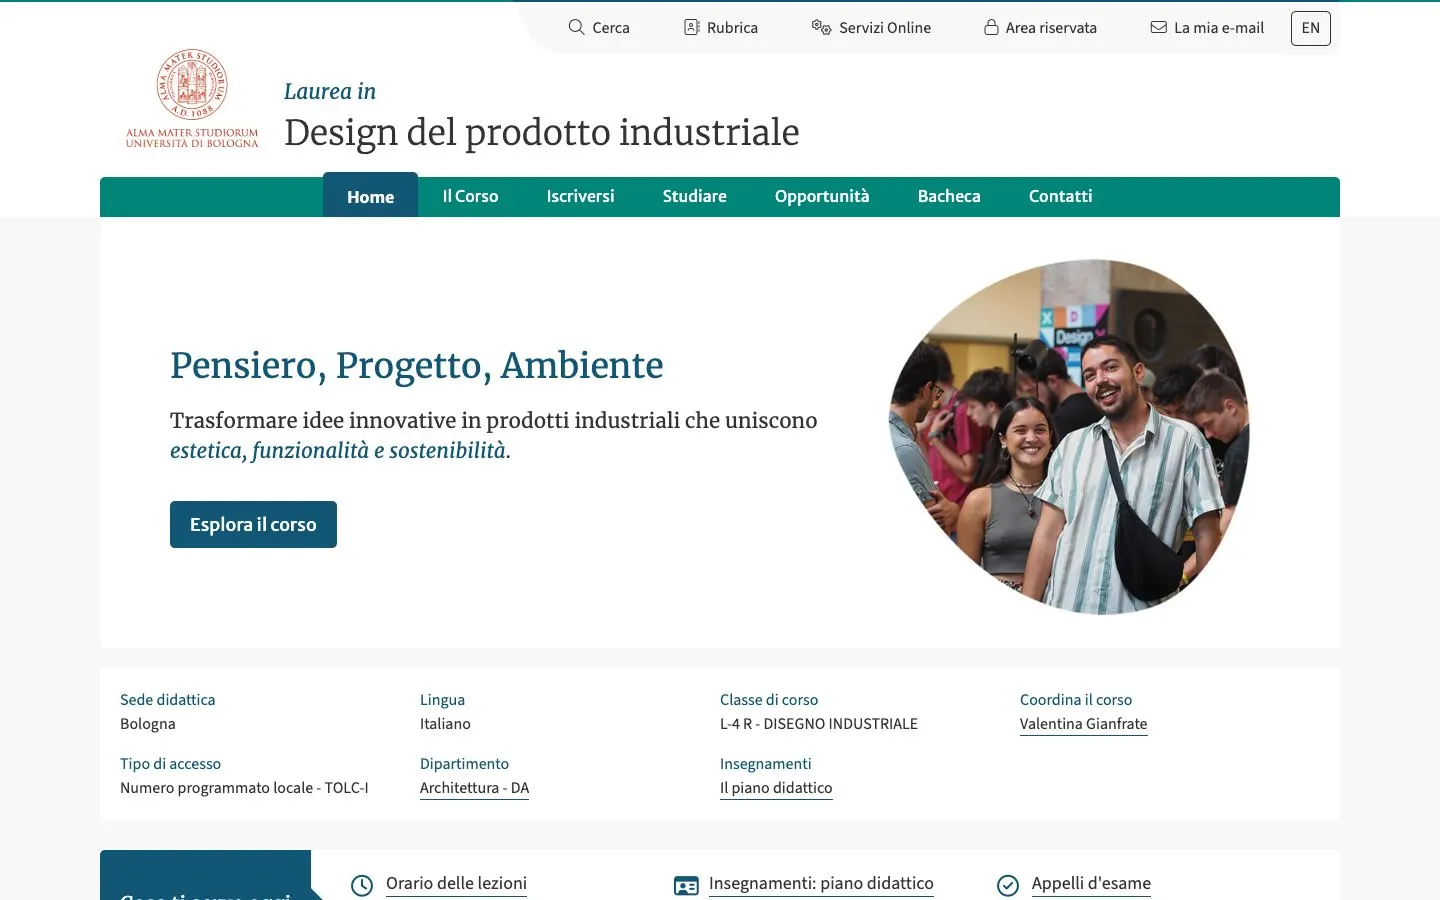1440x900 pixels.
Task: Click the L-4 R - DISEGNO INDUSTRIALE text
Action: 819,724
